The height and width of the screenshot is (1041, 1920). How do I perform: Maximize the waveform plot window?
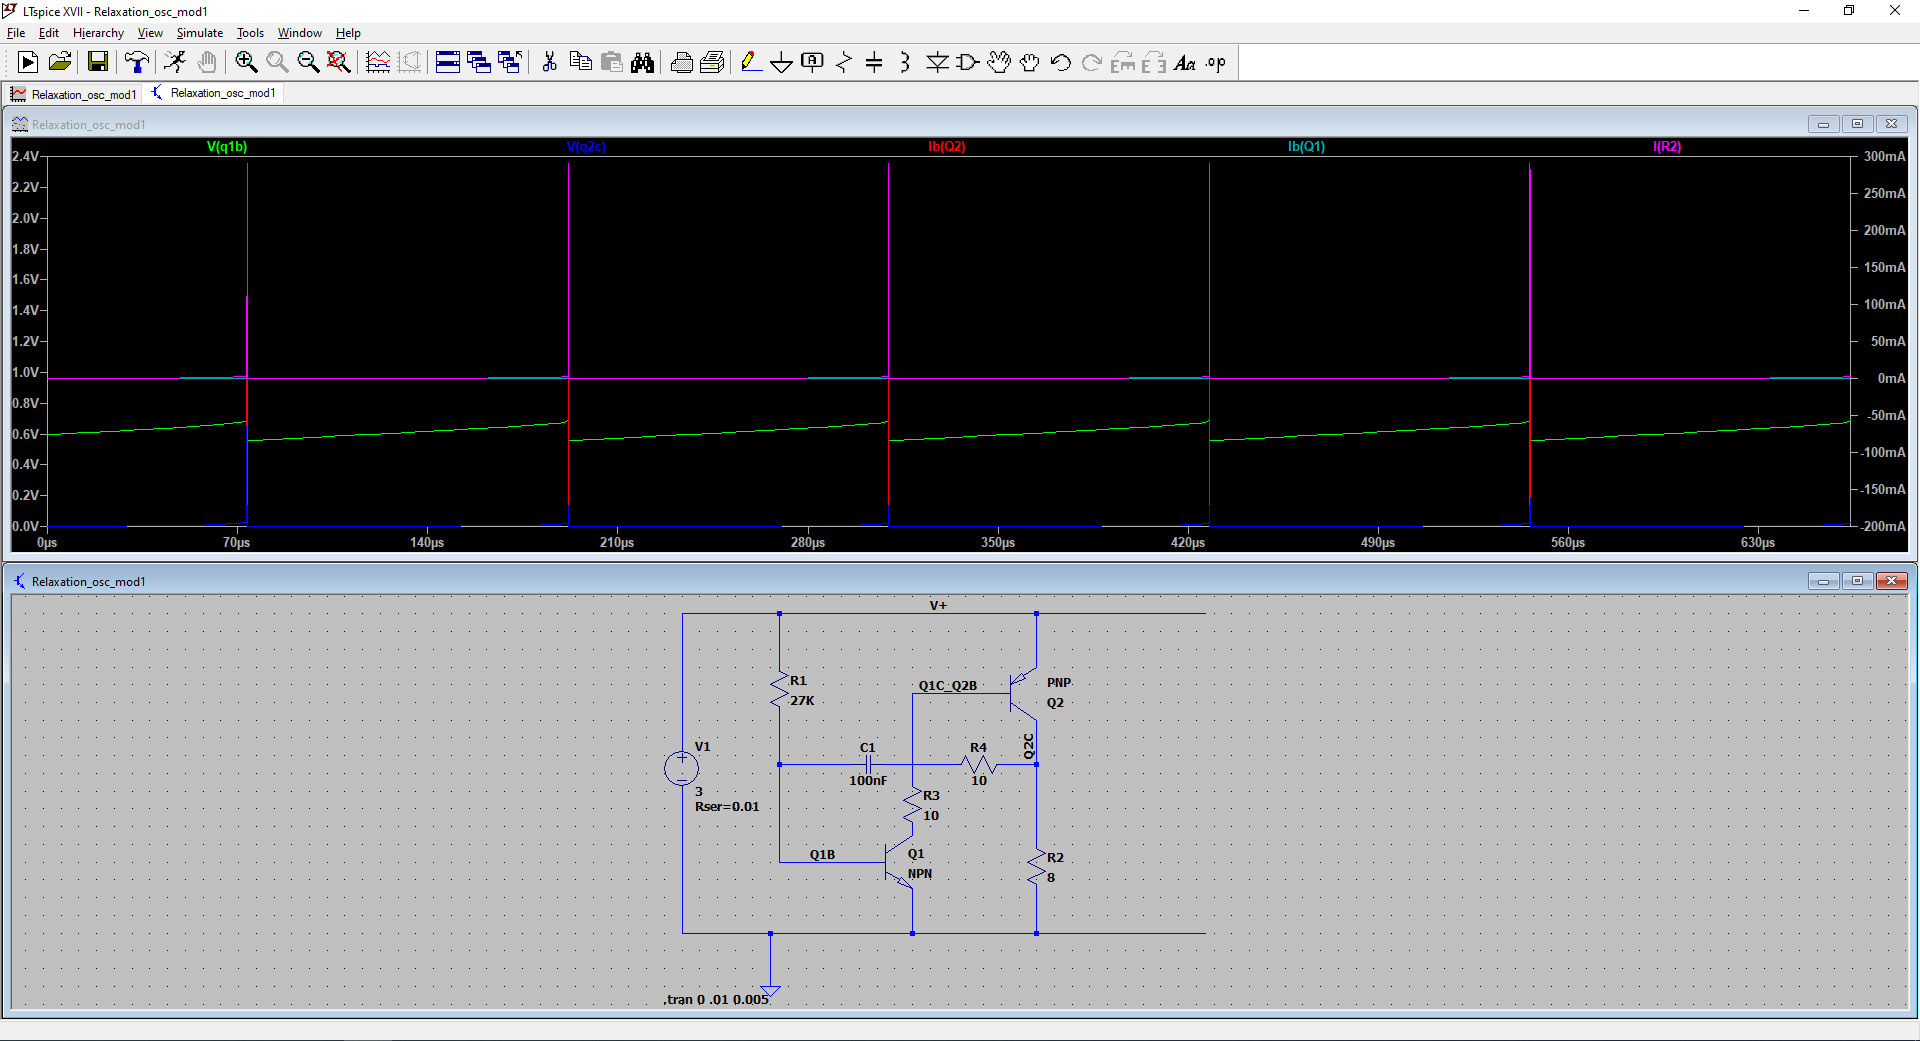(1857, 124)
